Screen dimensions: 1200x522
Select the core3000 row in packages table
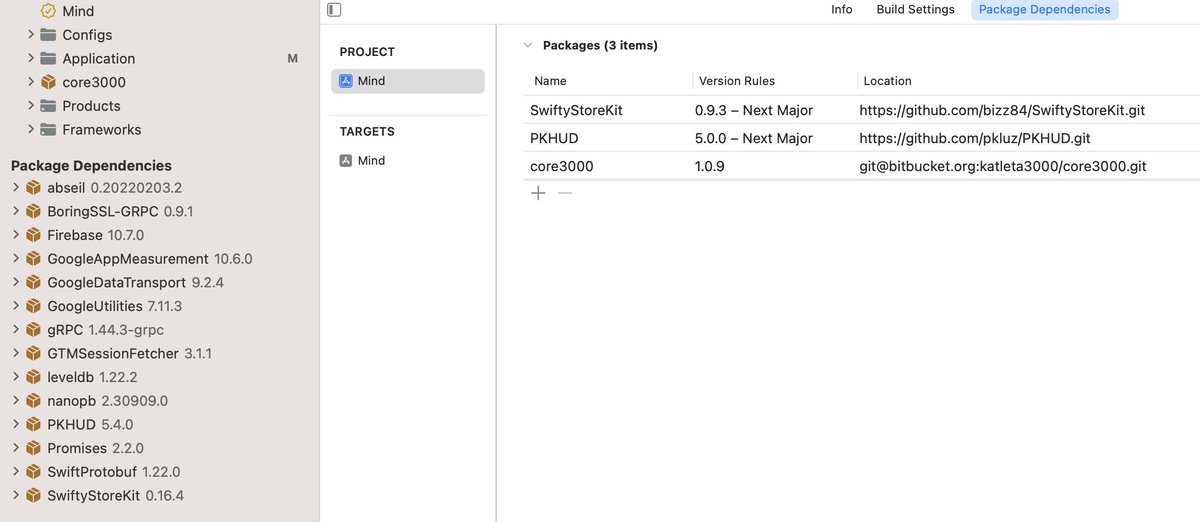click(x=861, y=166)
